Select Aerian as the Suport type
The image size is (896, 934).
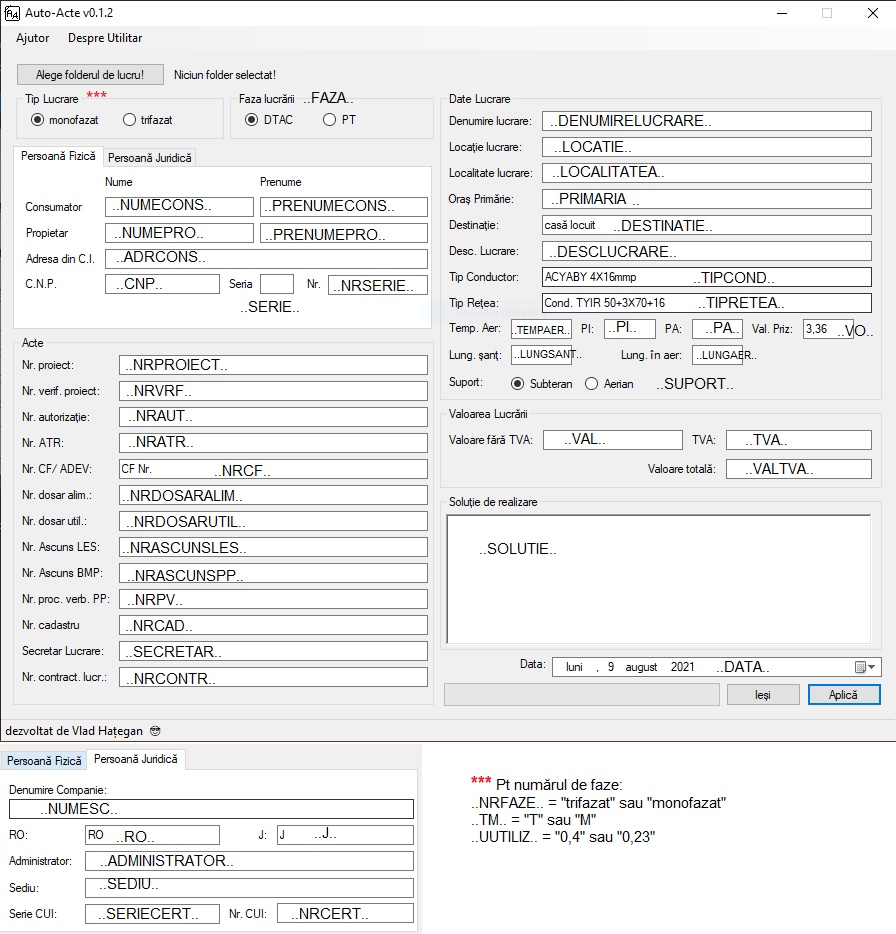tap(592, 383)
